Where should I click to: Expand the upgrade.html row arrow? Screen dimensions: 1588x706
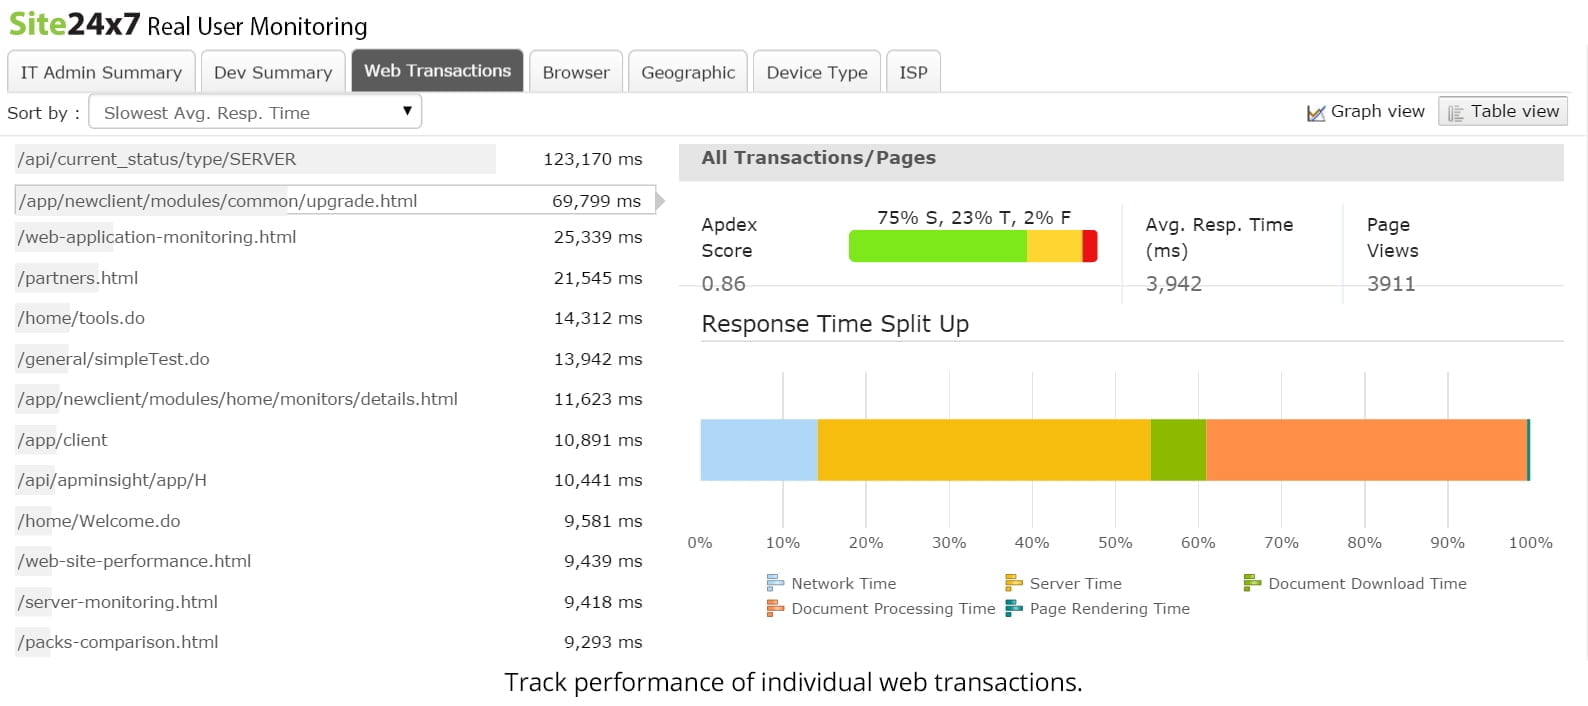(x=660, y=201)
